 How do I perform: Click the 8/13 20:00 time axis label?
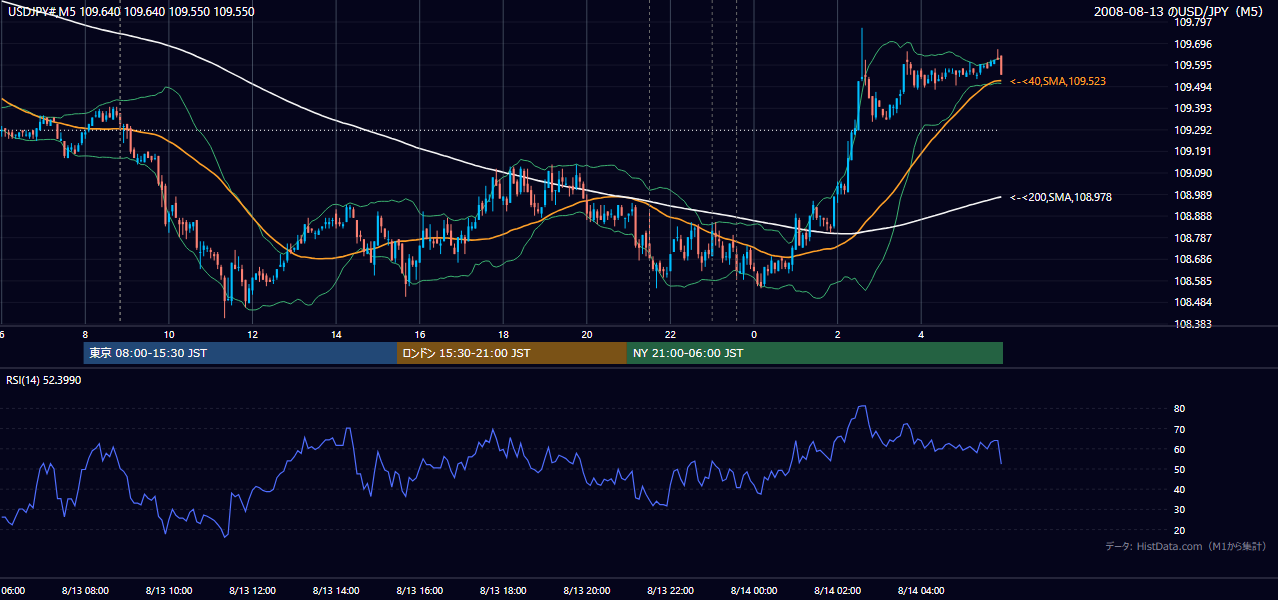pos(586,591)
